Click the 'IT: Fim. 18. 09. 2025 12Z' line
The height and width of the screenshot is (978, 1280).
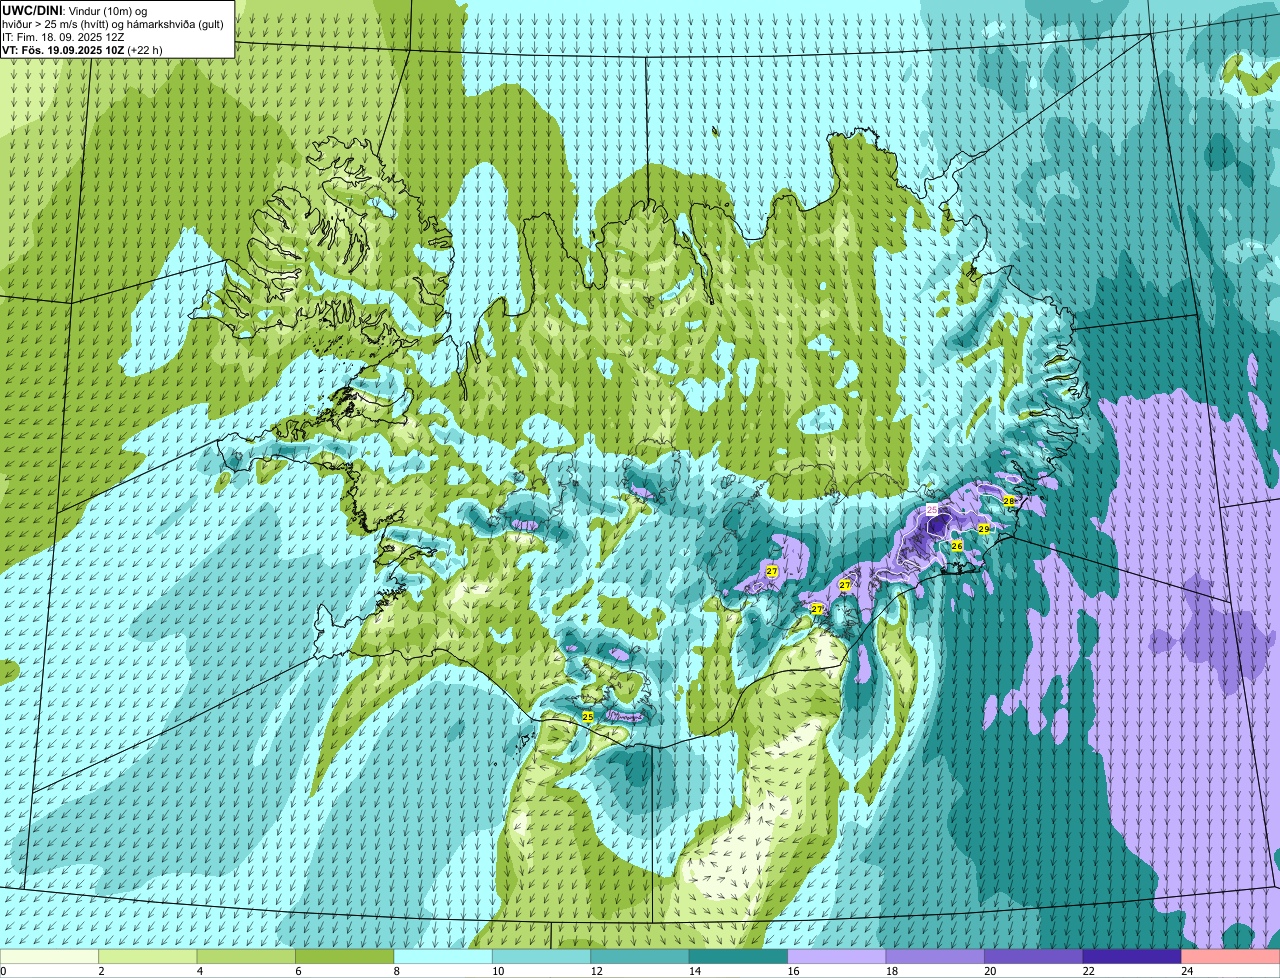tap(63, 37)
